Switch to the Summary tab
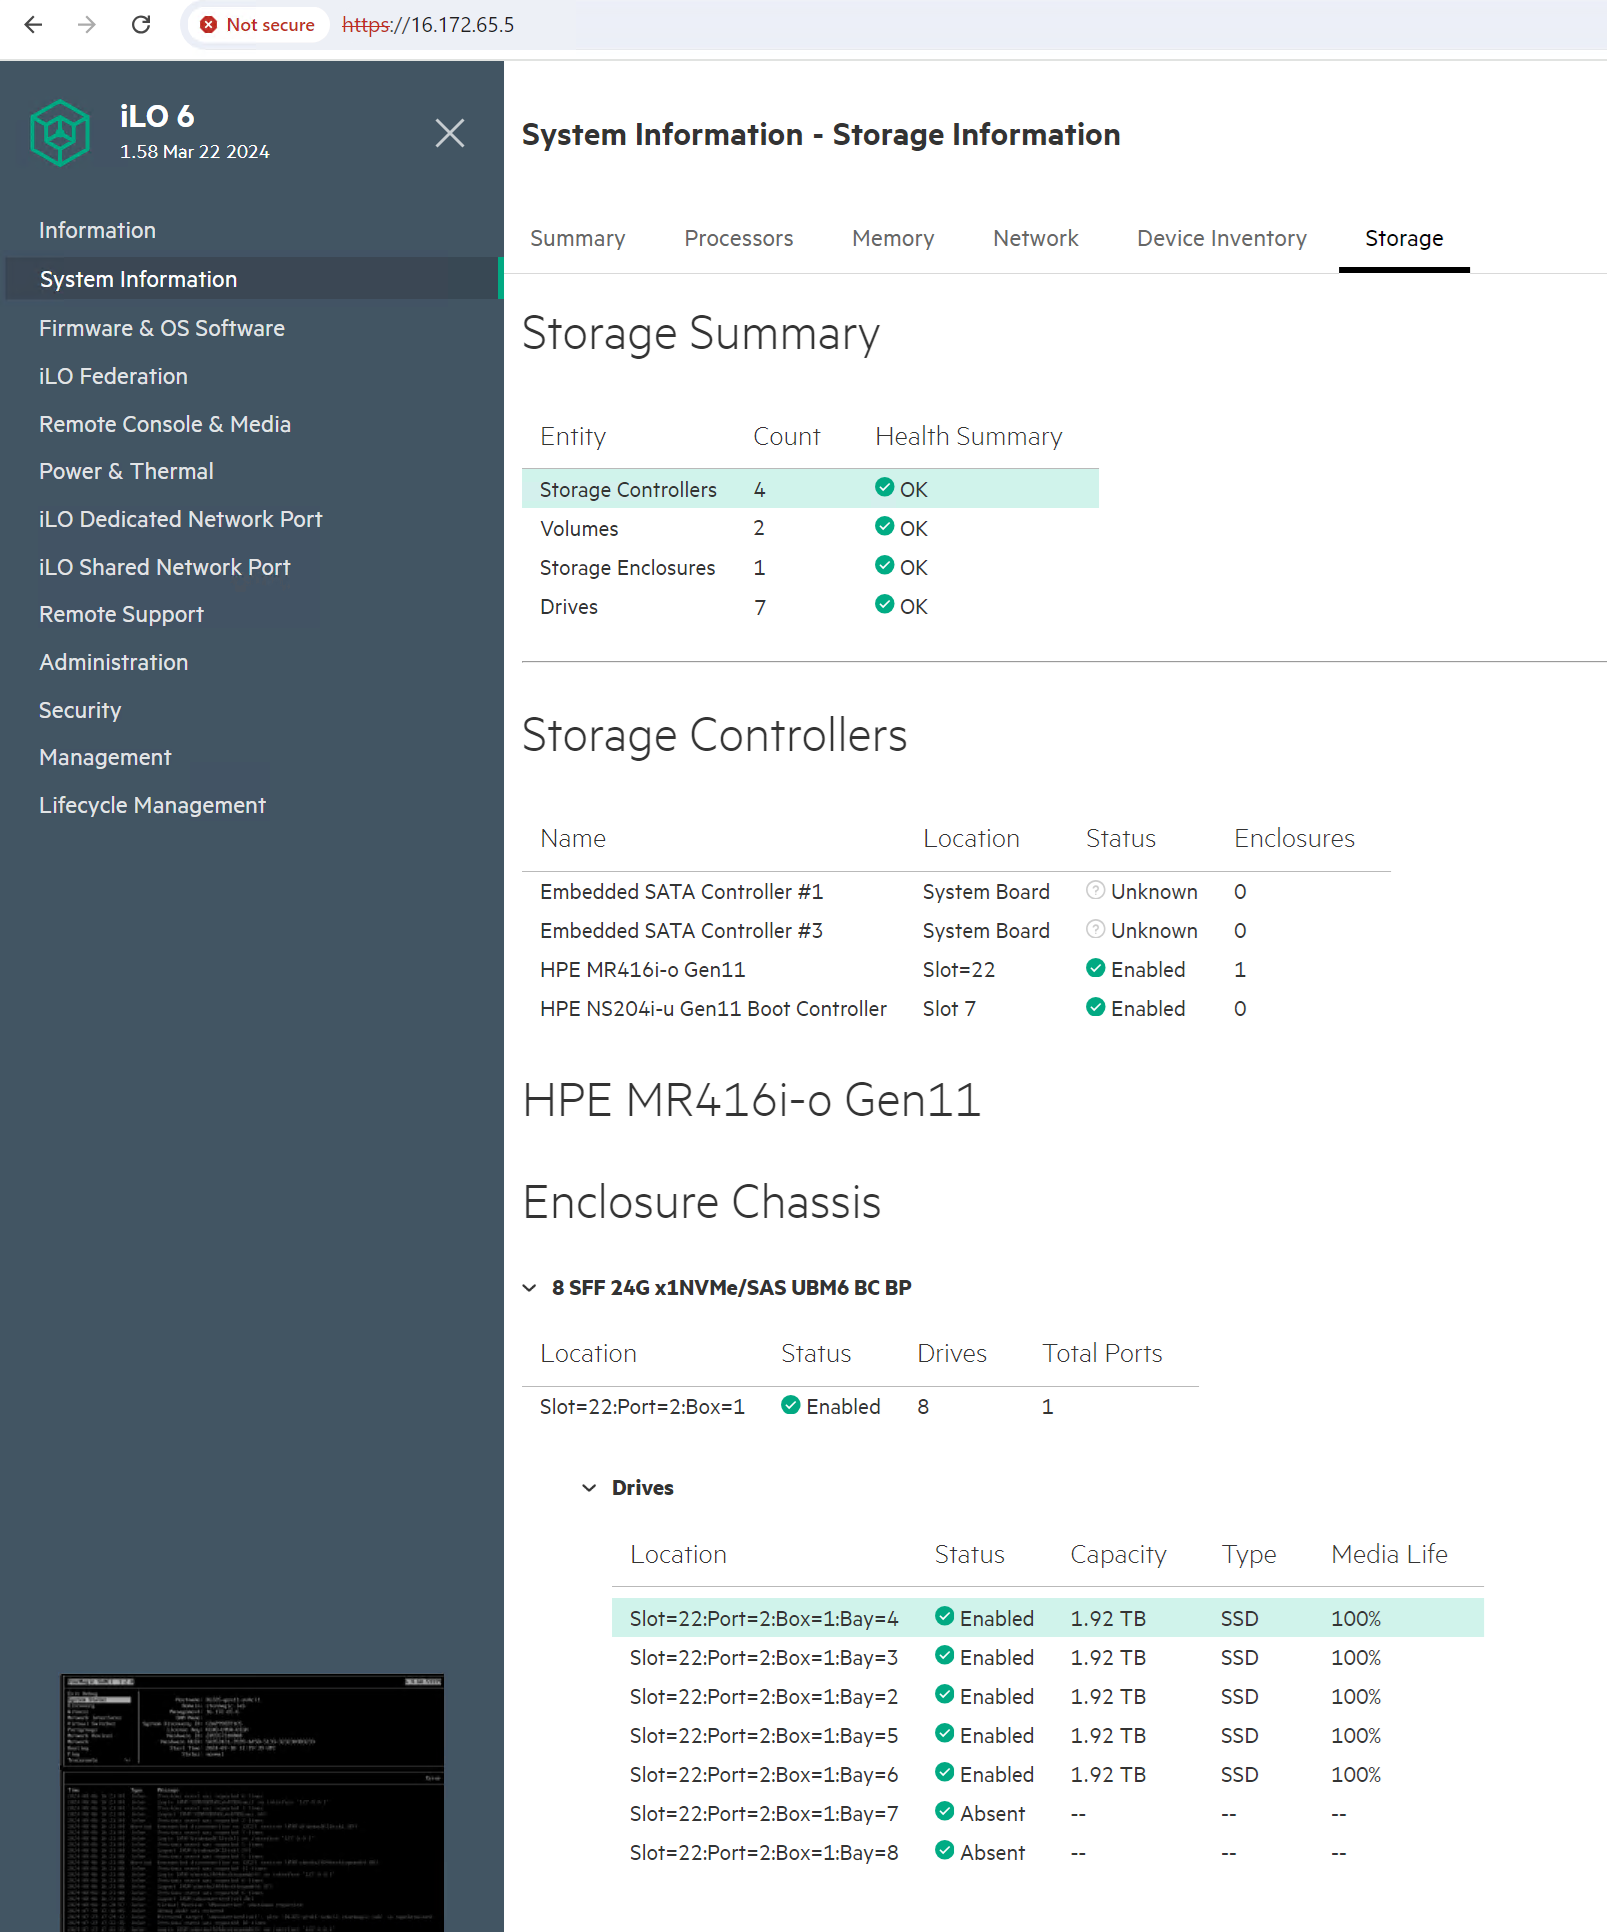This screenshot has width=1607, height=1932. [x=578, y=239]
